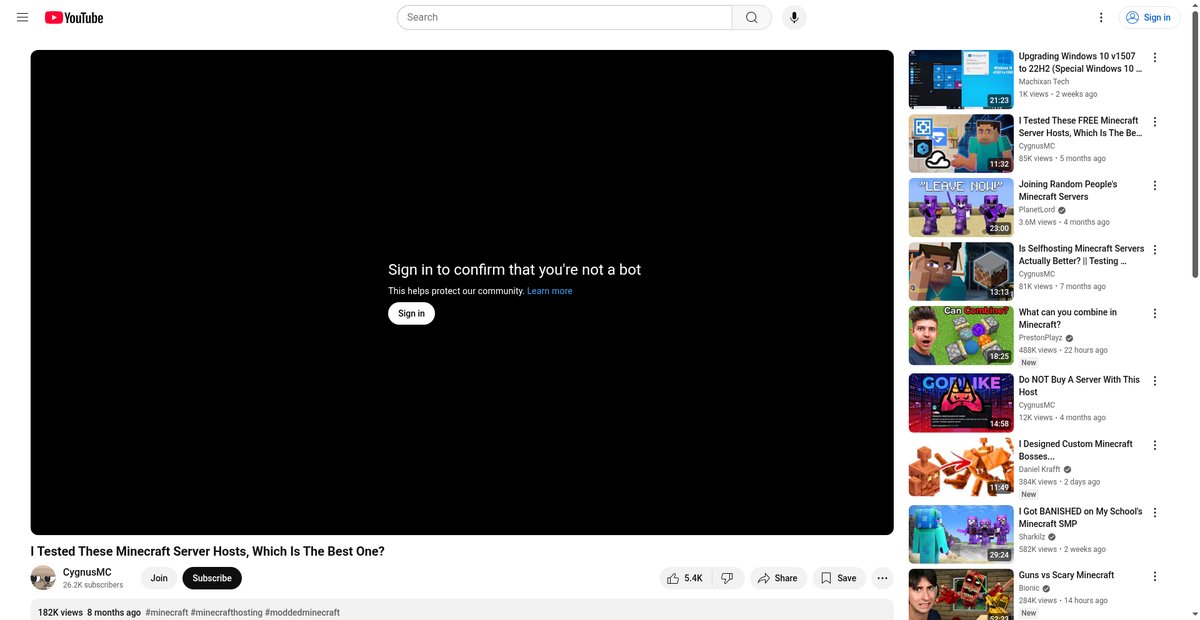Viewport: 1200px width, 620px height.
Task: Open options for Selfhosting Minecraft Servers video
Action: pos(1155,250)
